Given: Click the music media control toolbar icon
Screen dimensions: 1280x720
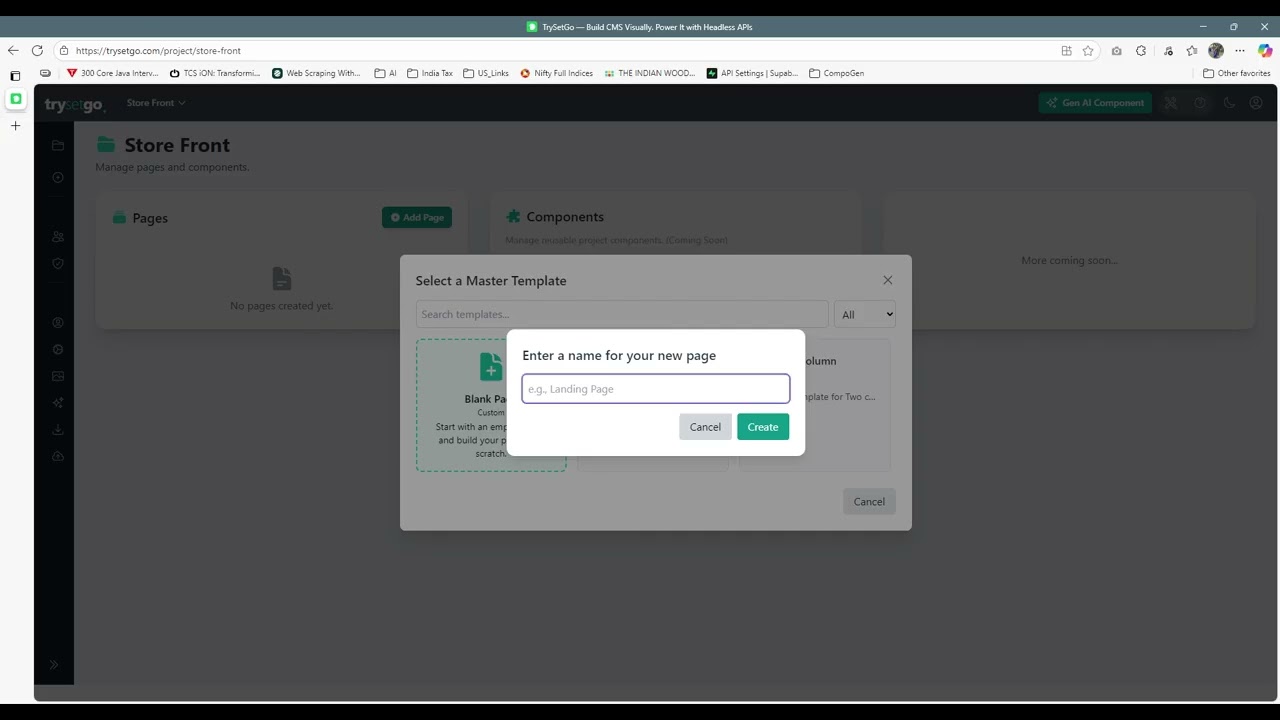Looking at the screenshot, I should click(x=1167, y=50).
